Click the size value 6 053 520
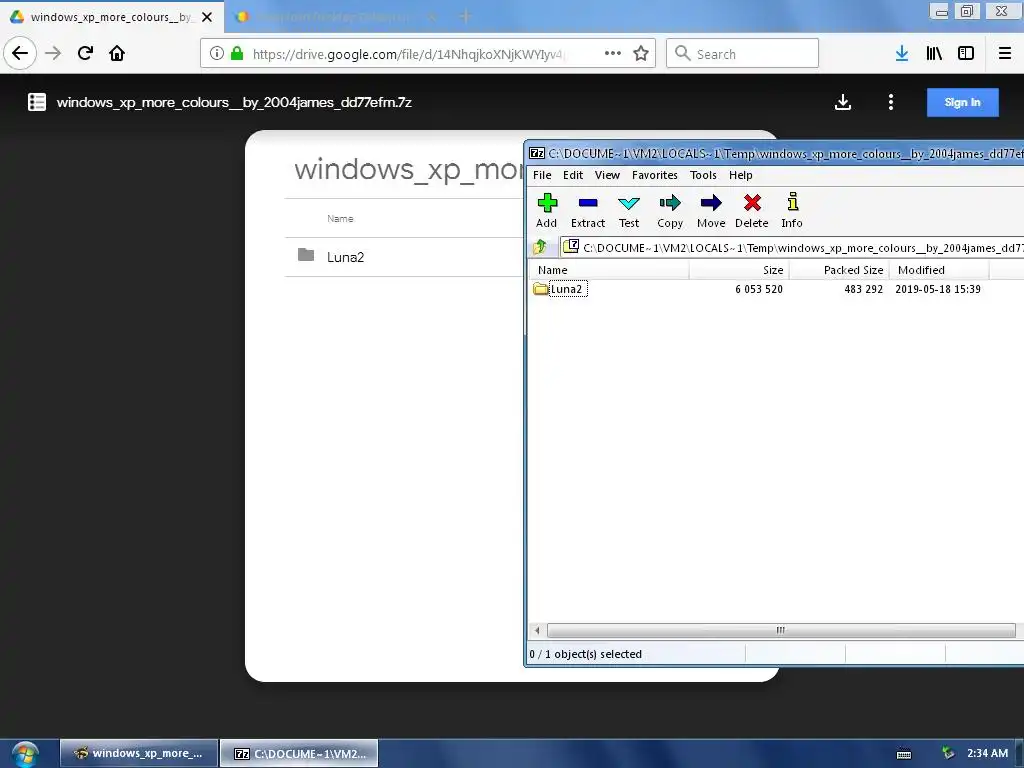This screenshot has width=1024, height=768. pos(759,289)
